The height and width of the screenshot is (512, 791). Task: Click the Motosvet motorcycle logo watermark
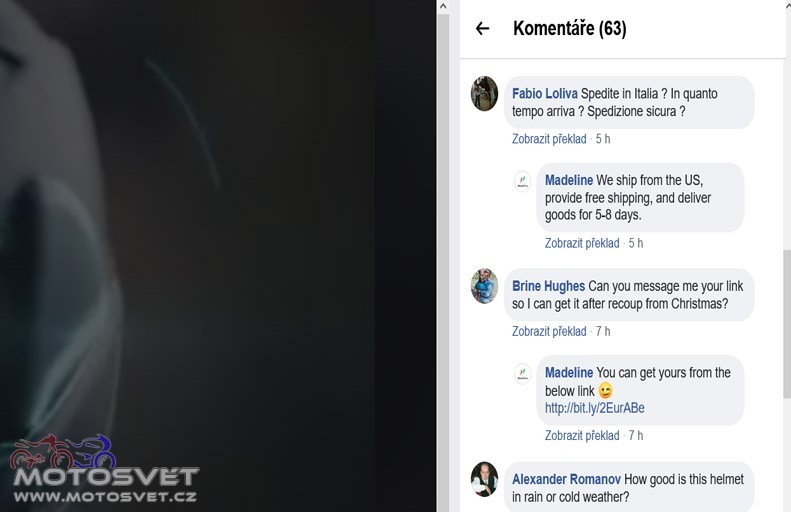(x=105, y=469)
